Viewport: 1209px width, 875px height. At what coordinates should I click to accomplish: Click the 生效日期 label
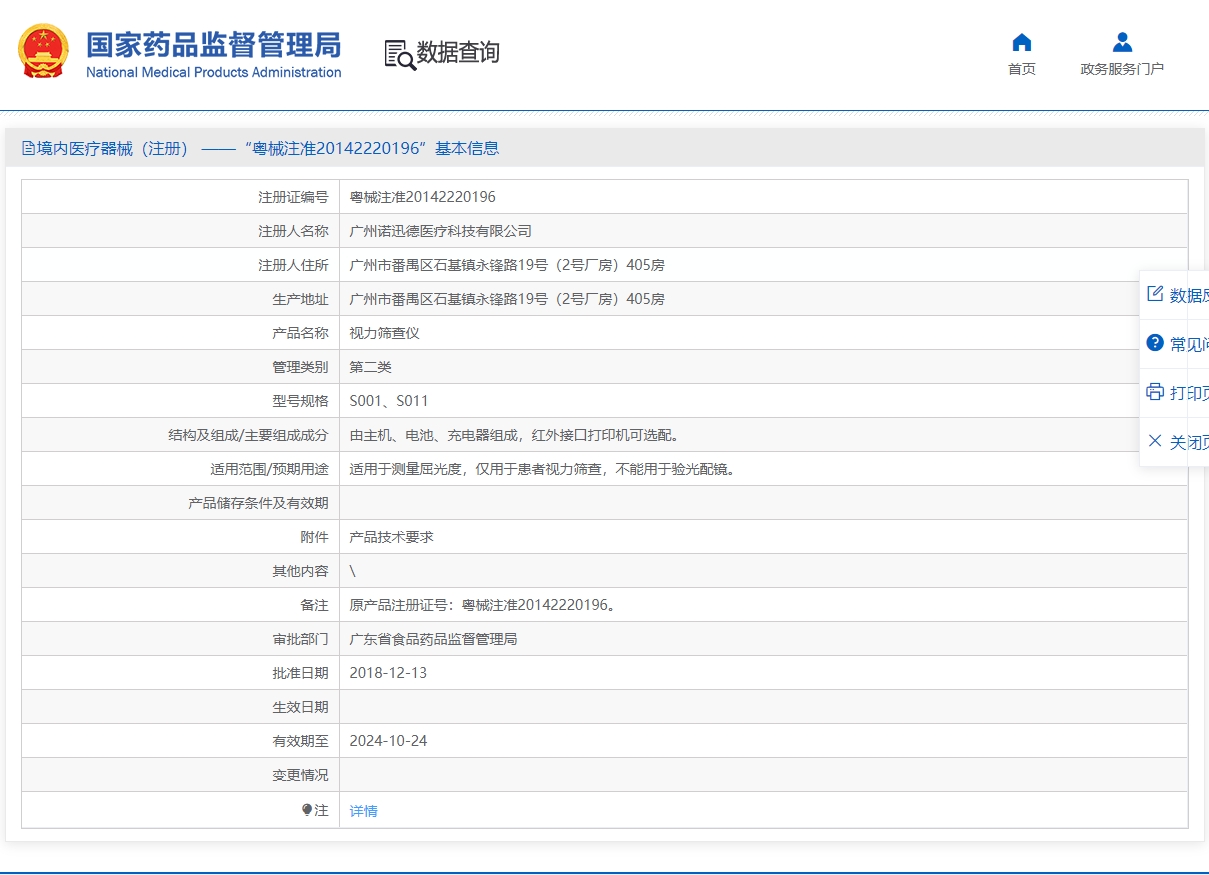[x=301, y=707]
